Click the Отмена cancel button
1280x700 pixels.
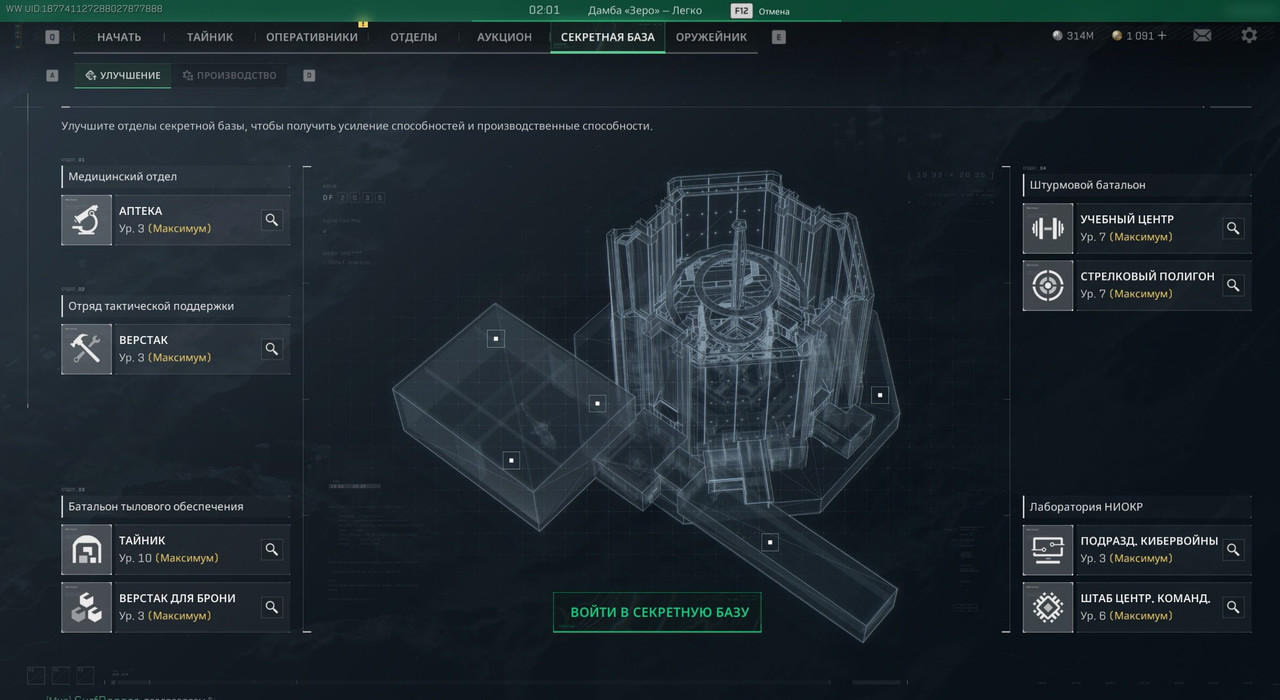(774, 12)
